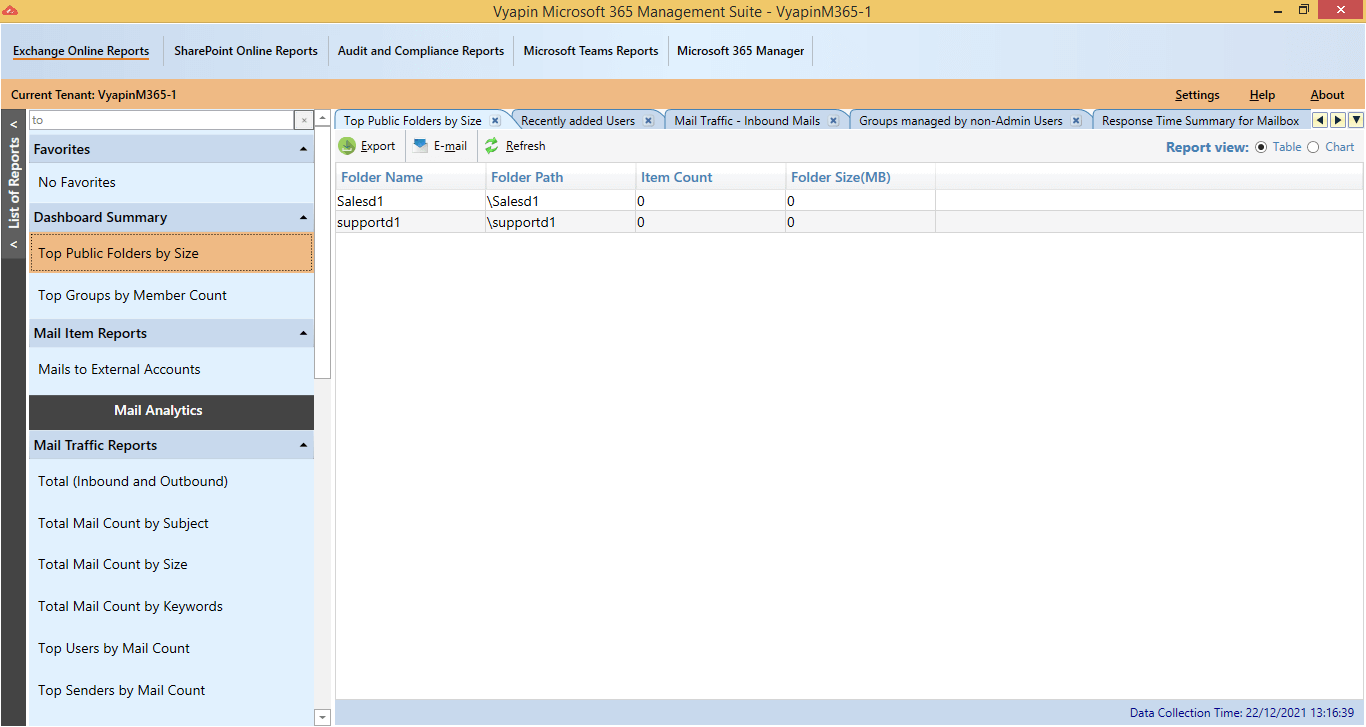The image size is (1366, 727).
Task: Click the sidebar scrollbar thumb
Action: [x=322, y=253]
